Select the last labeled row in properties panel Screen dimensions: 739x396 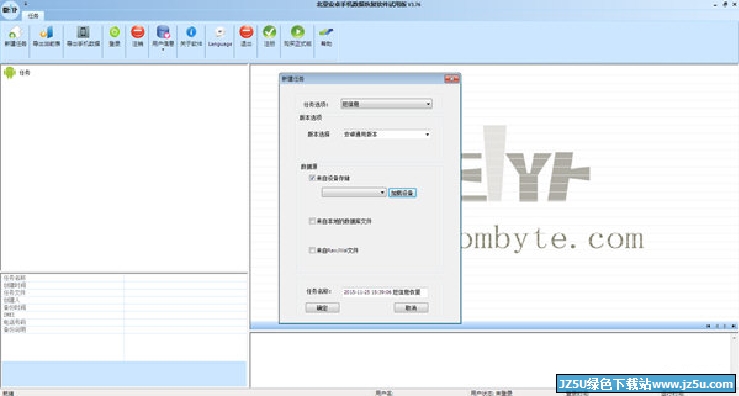click(124, 330)
